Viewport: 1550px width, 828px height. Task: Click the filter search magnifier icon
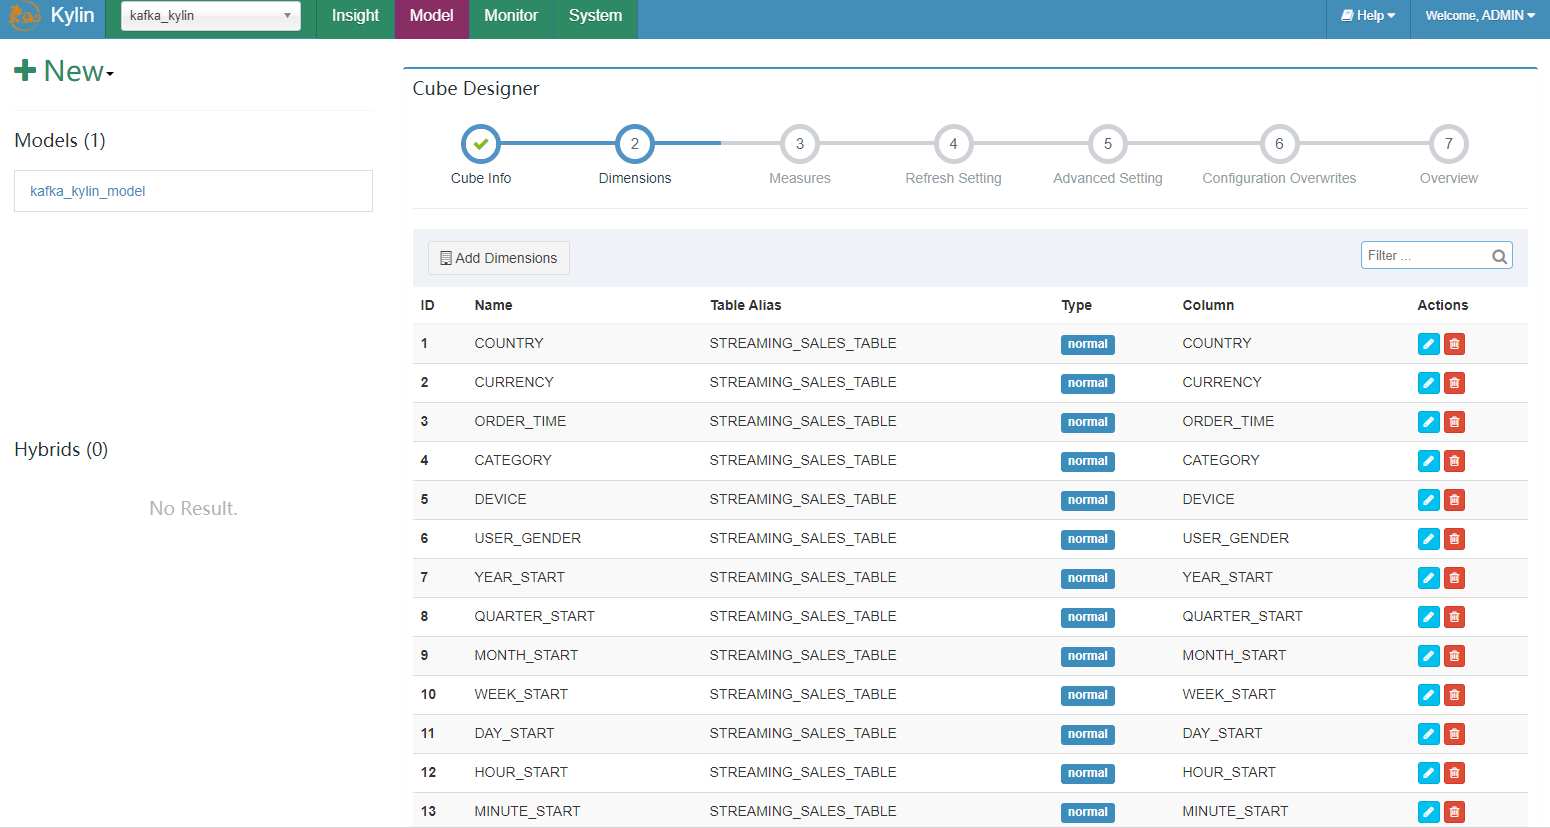coord(1499,256)
